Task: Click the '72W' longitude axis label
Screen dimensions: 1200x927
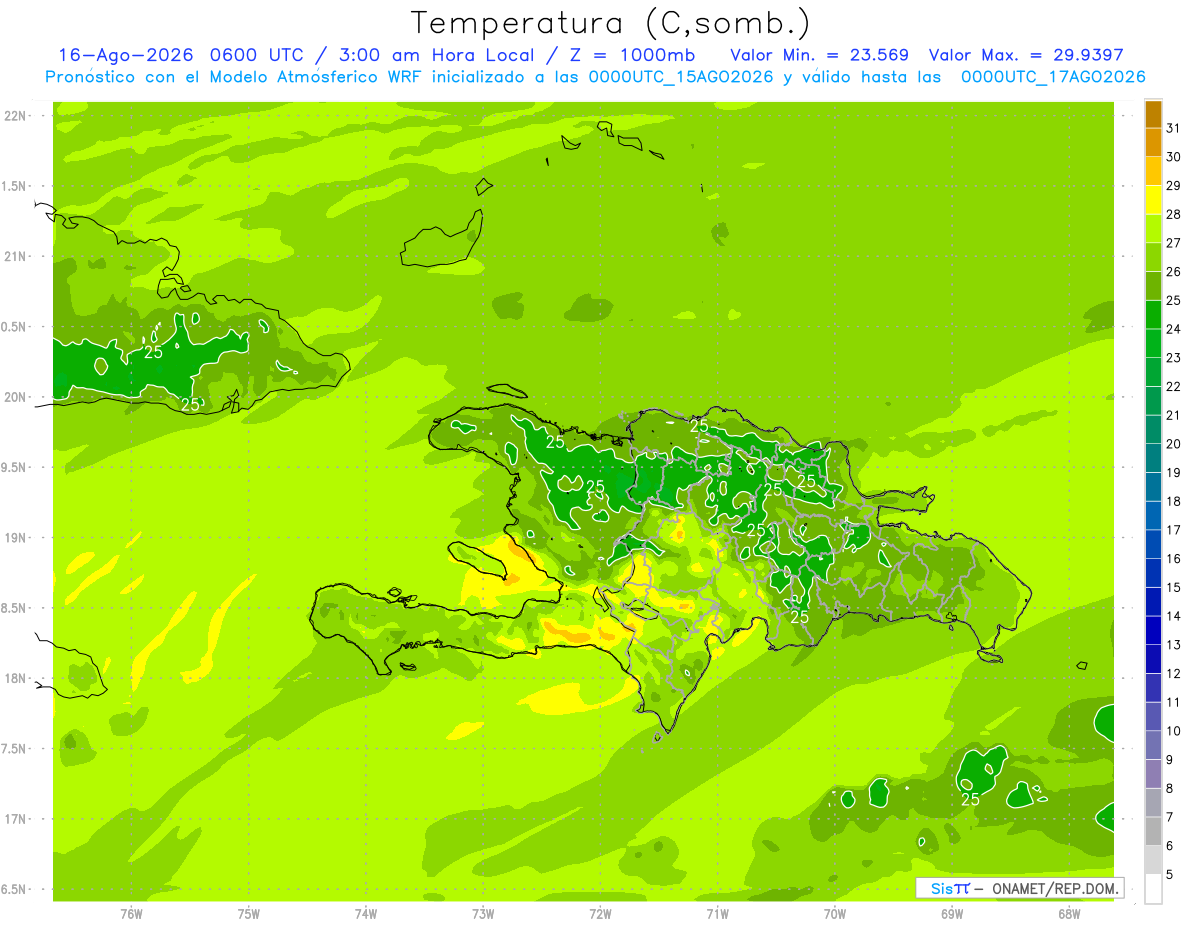Action: pos(600,913)
